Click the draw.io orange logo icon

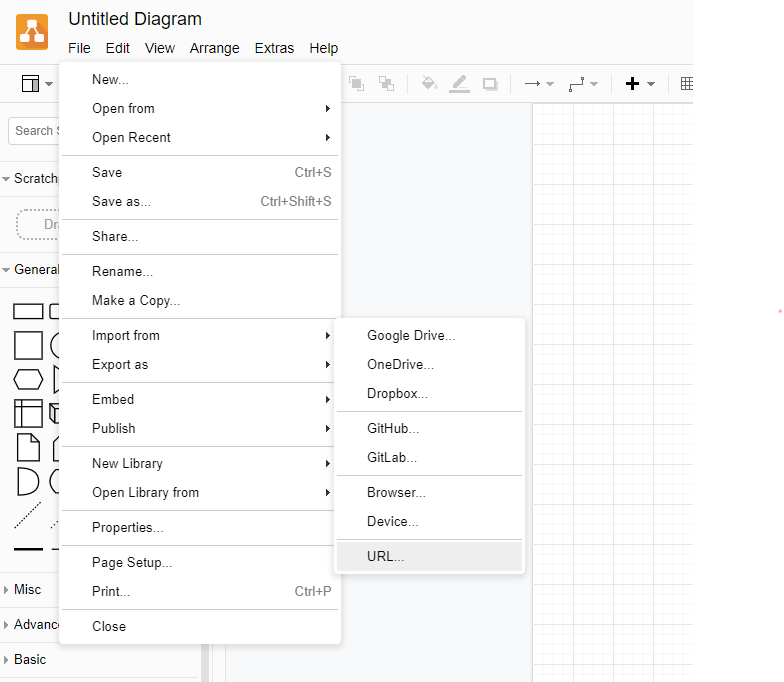click(32, 32)
